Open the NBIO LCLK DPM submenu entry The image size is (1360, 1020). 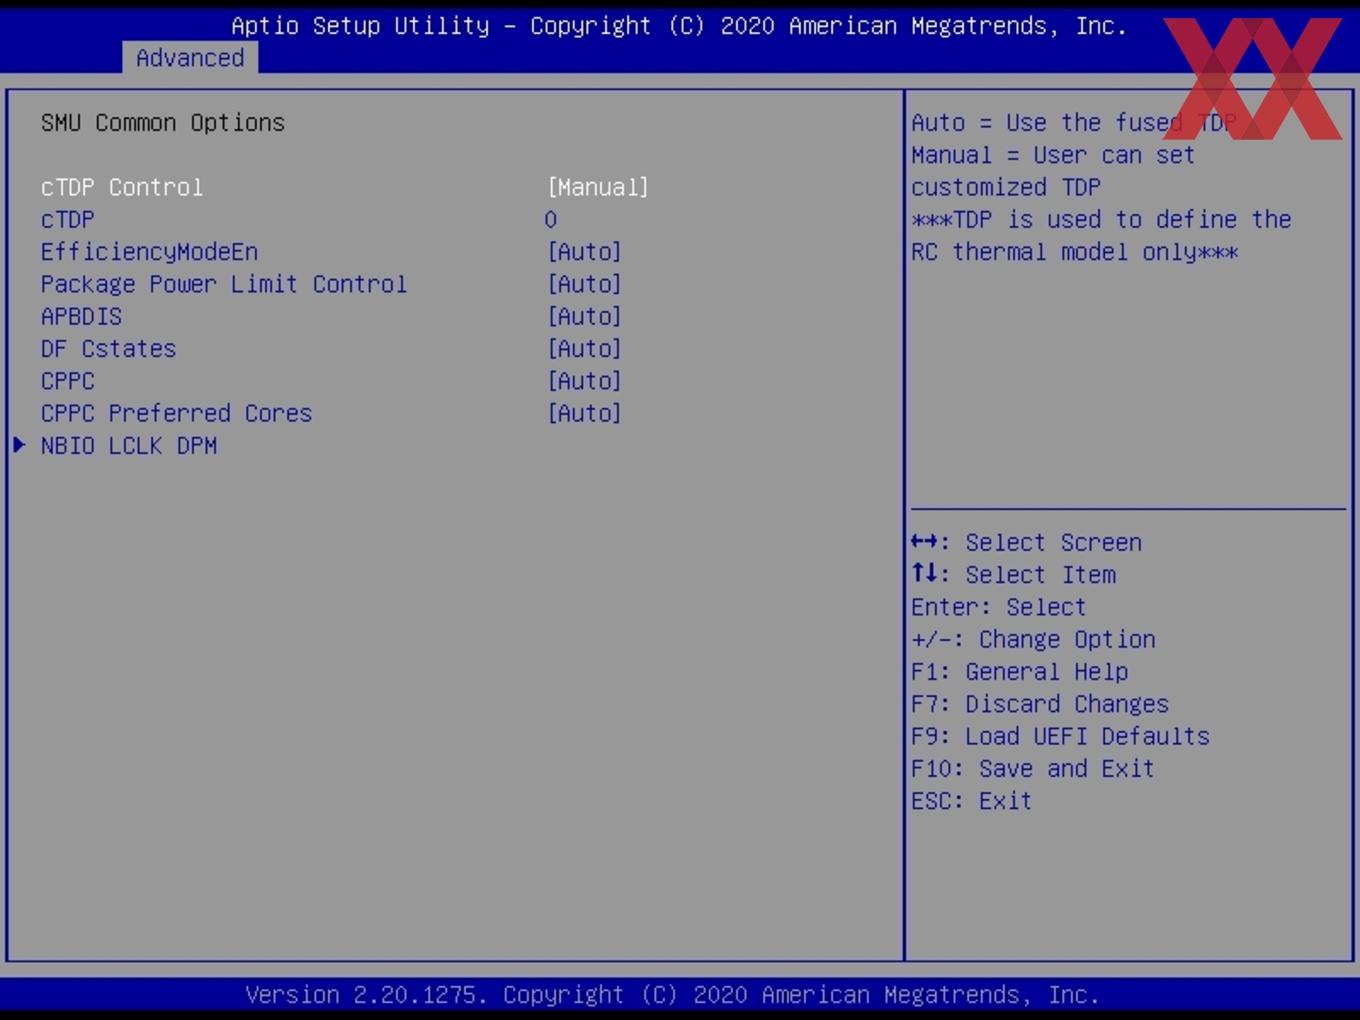pos(129,446)
